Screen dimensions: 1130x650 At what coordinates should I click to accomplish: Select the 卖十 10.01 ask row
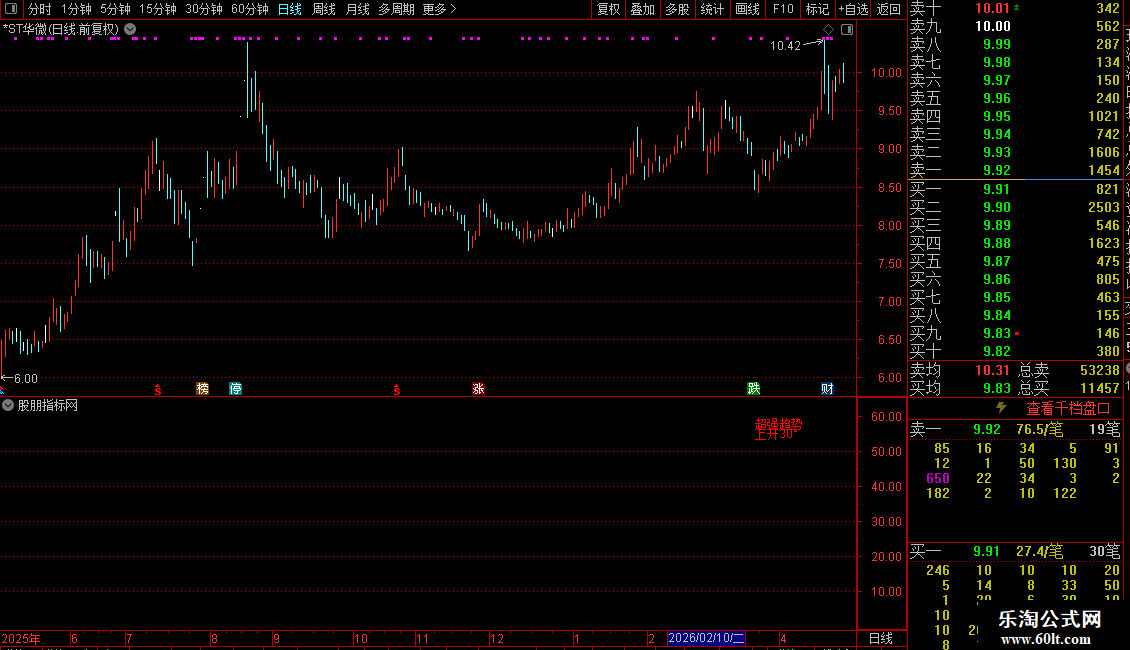(x=1015, y=8)
